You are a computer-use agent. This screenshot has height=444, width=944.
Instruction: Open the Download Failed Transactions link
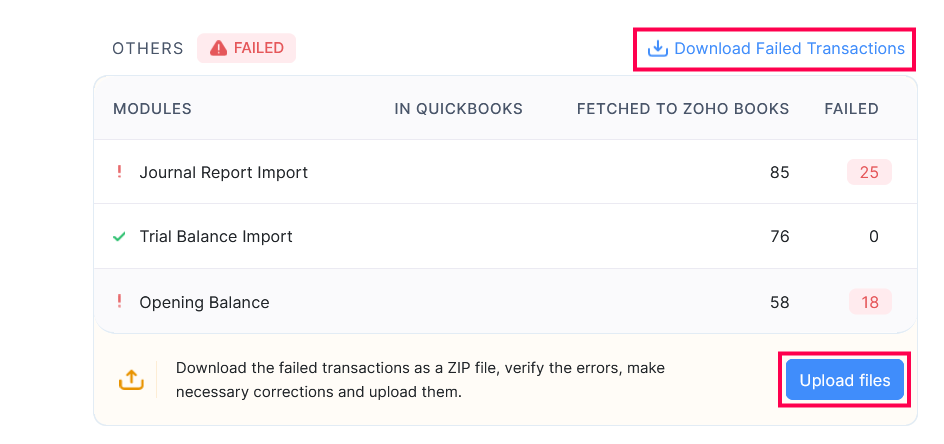[788, 48]
